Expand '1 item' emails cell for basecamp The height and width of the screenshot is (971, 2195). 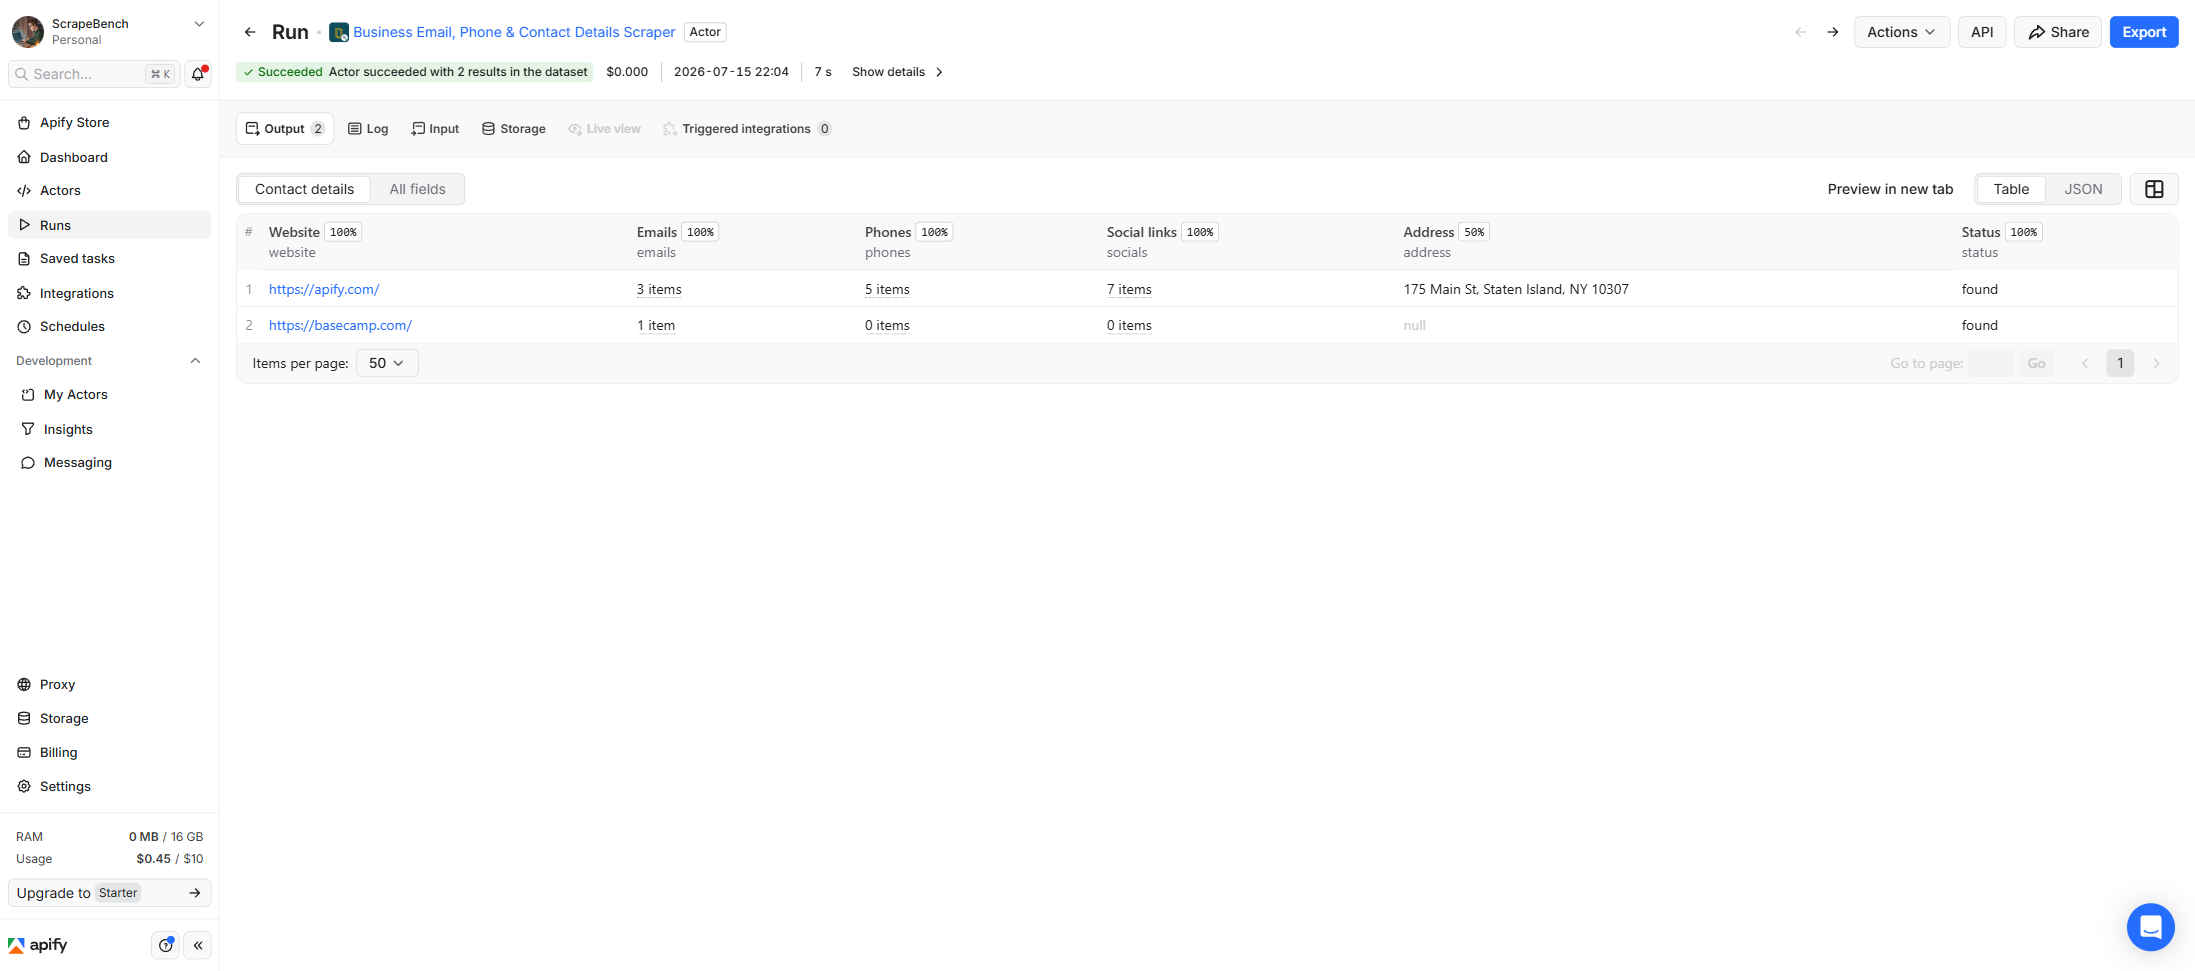point(656,325)
